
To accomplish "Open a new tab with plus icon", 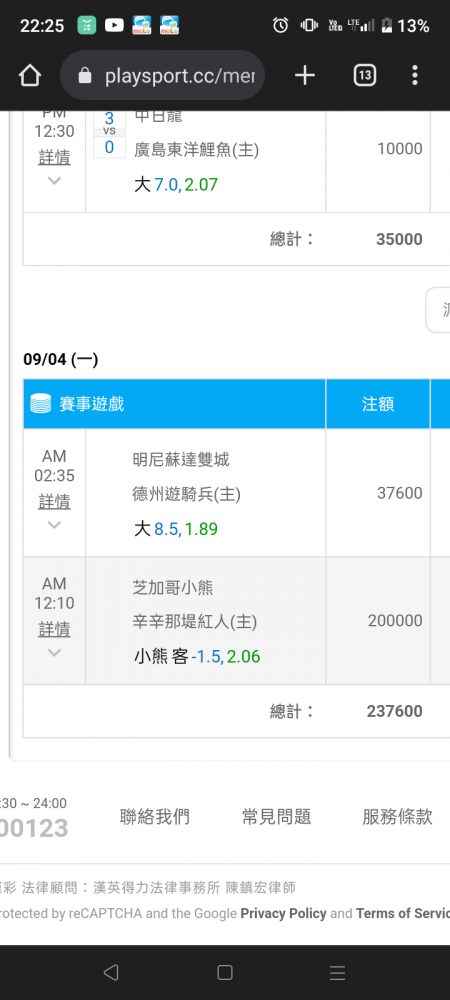I will point(305,76).
